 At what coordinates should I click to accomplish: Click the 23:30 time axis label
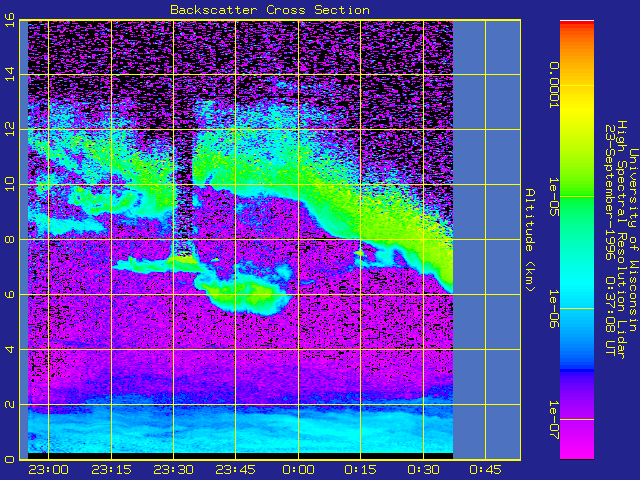click(x=173, y=470)
